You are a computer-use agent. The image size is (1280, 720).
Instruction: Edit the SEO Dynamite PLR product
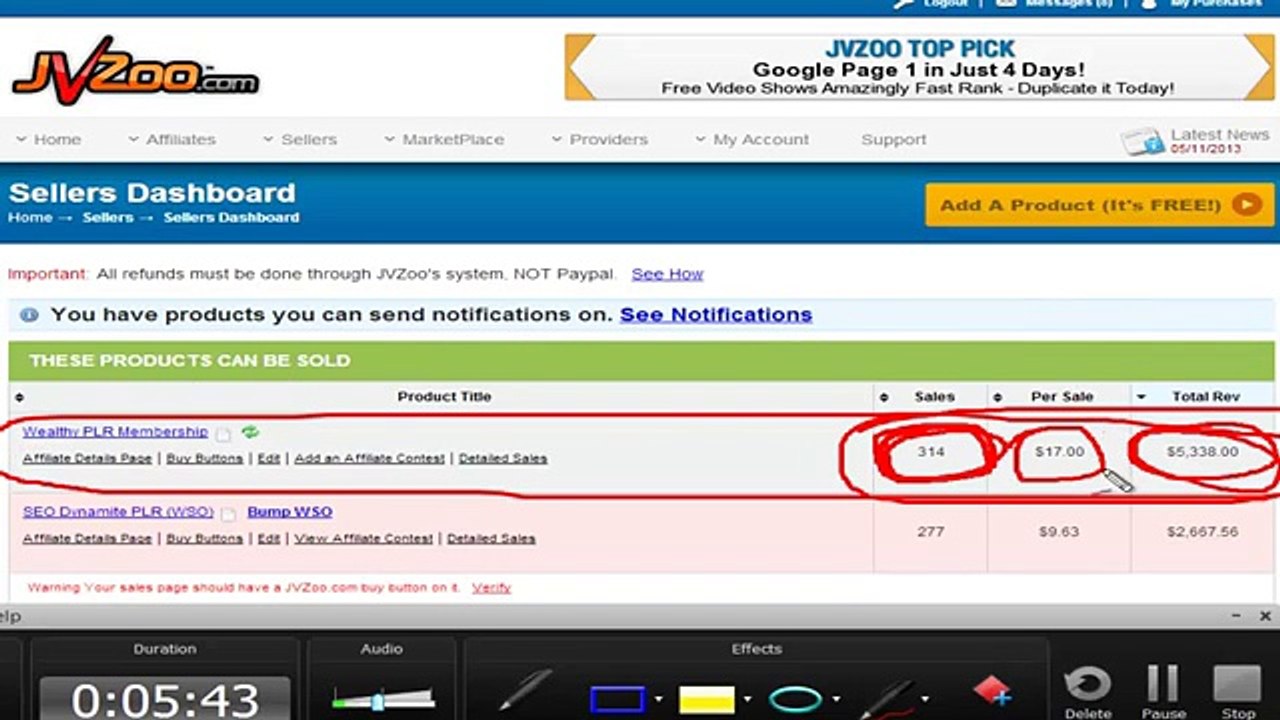268,538
